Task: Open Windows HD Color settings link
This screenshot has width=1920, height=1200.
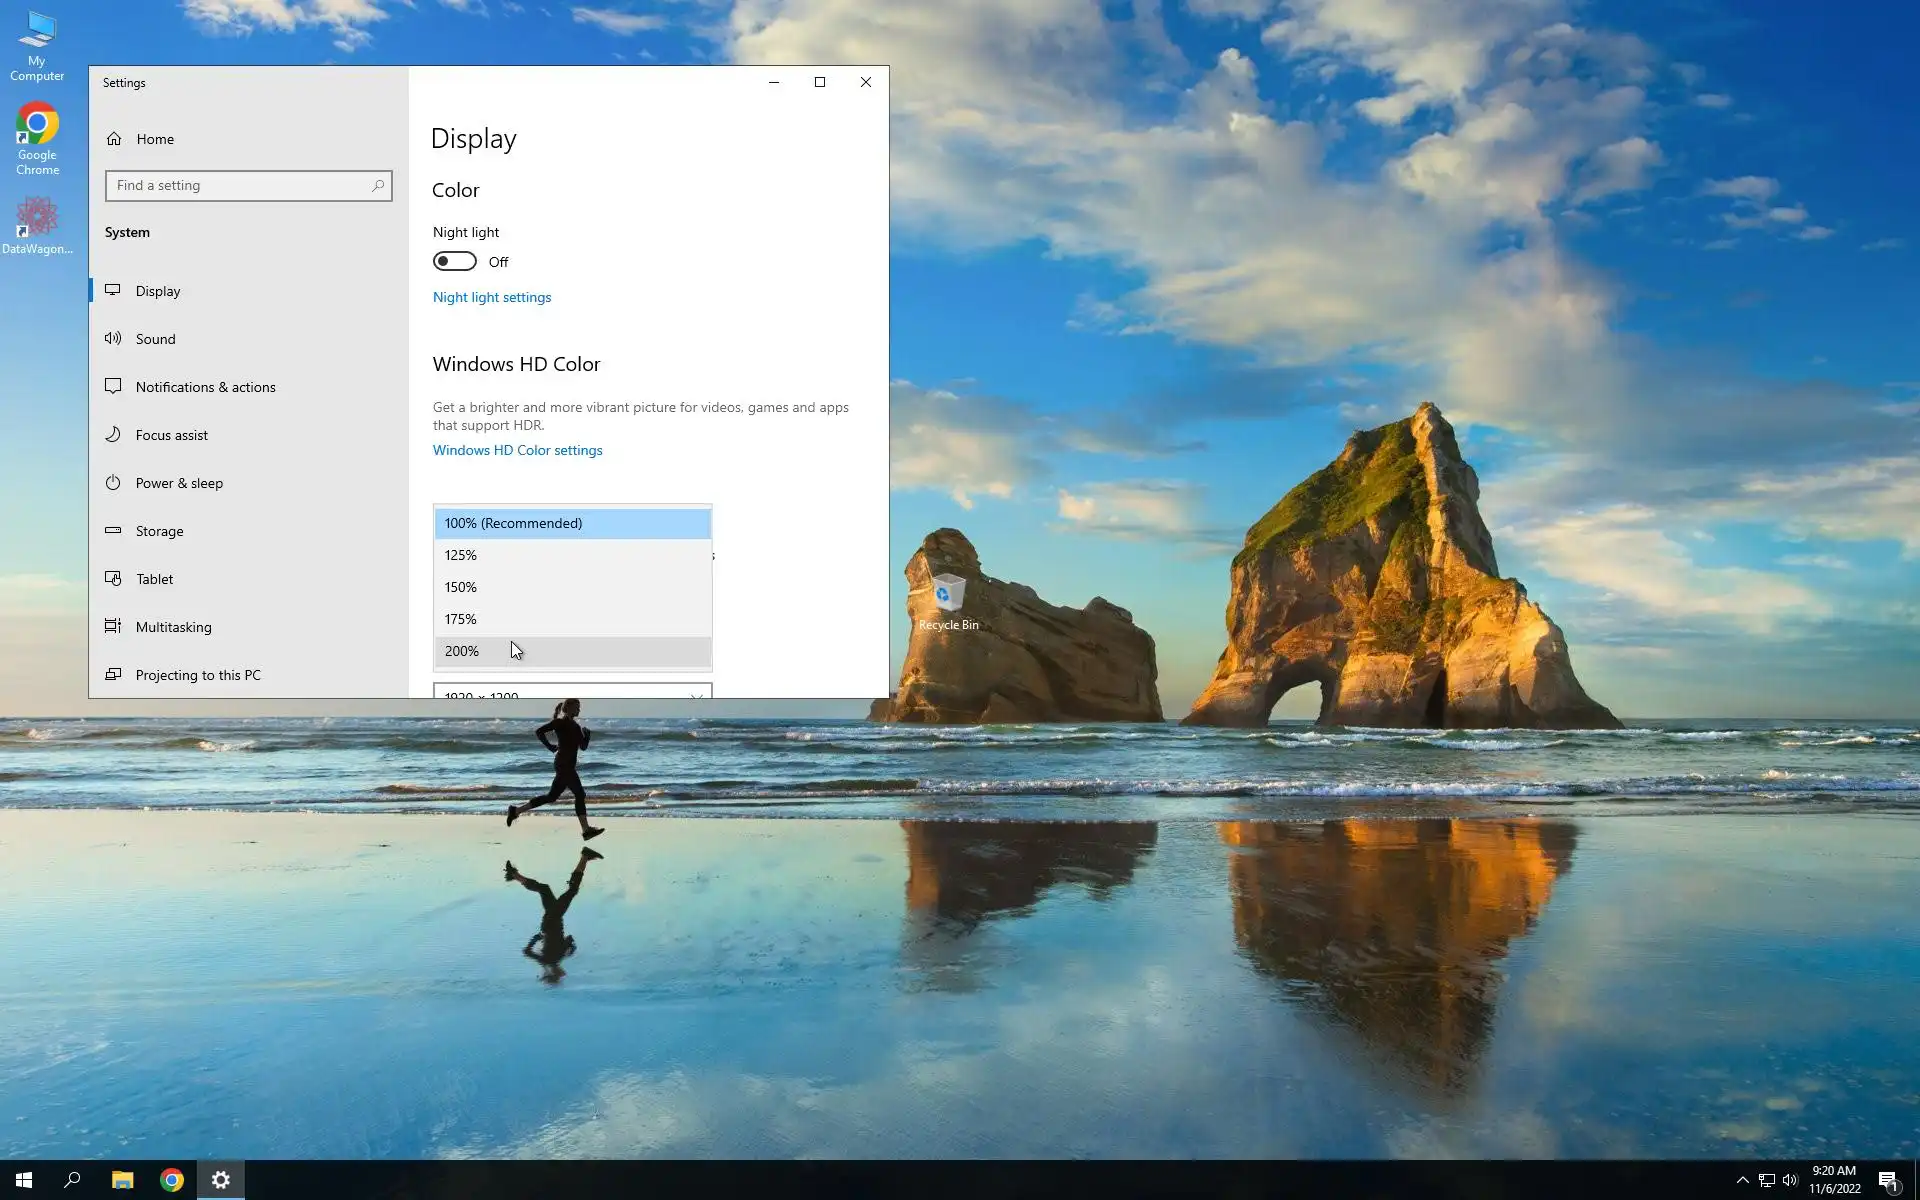Action: [517, 450]
